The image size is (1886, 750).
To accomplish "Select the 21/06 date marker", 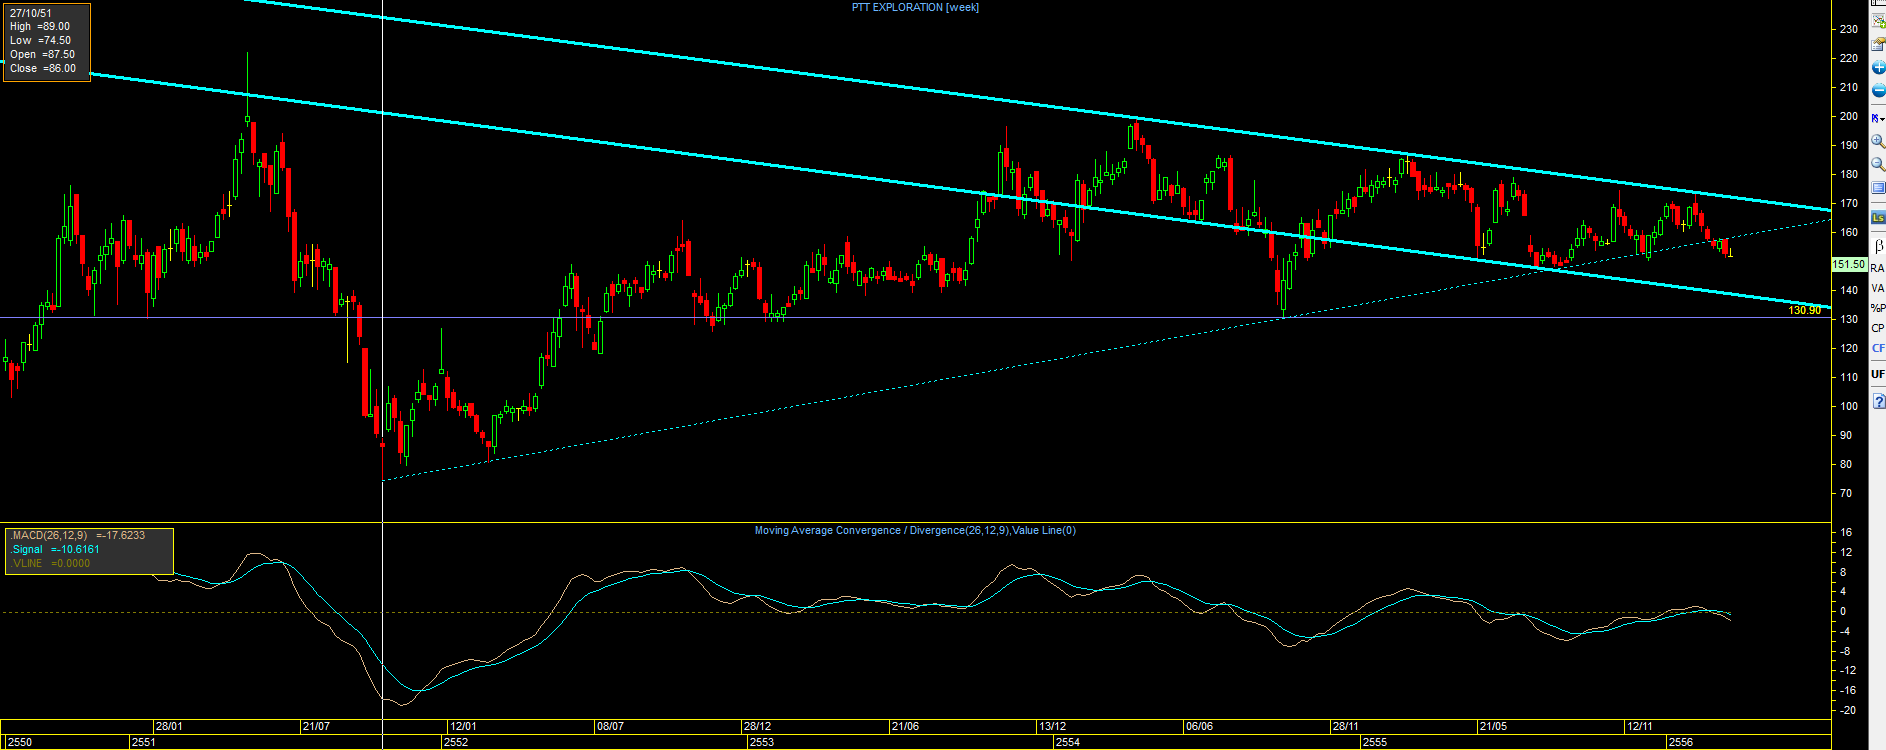I will (905, 726).
